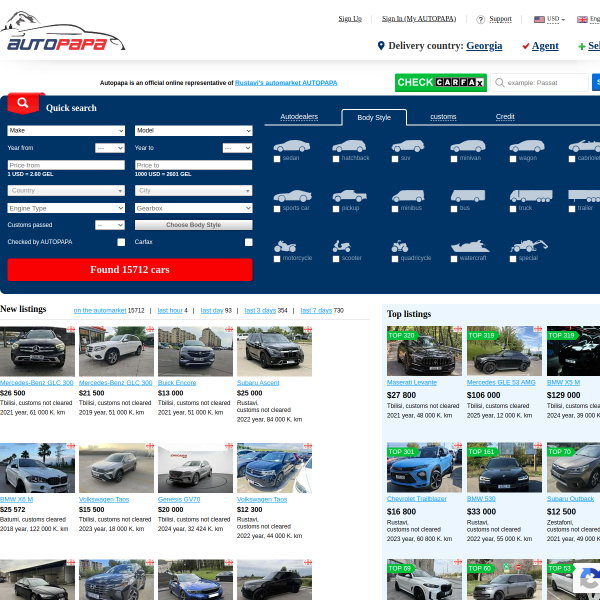Tick the hatchback checkbox

336,159
